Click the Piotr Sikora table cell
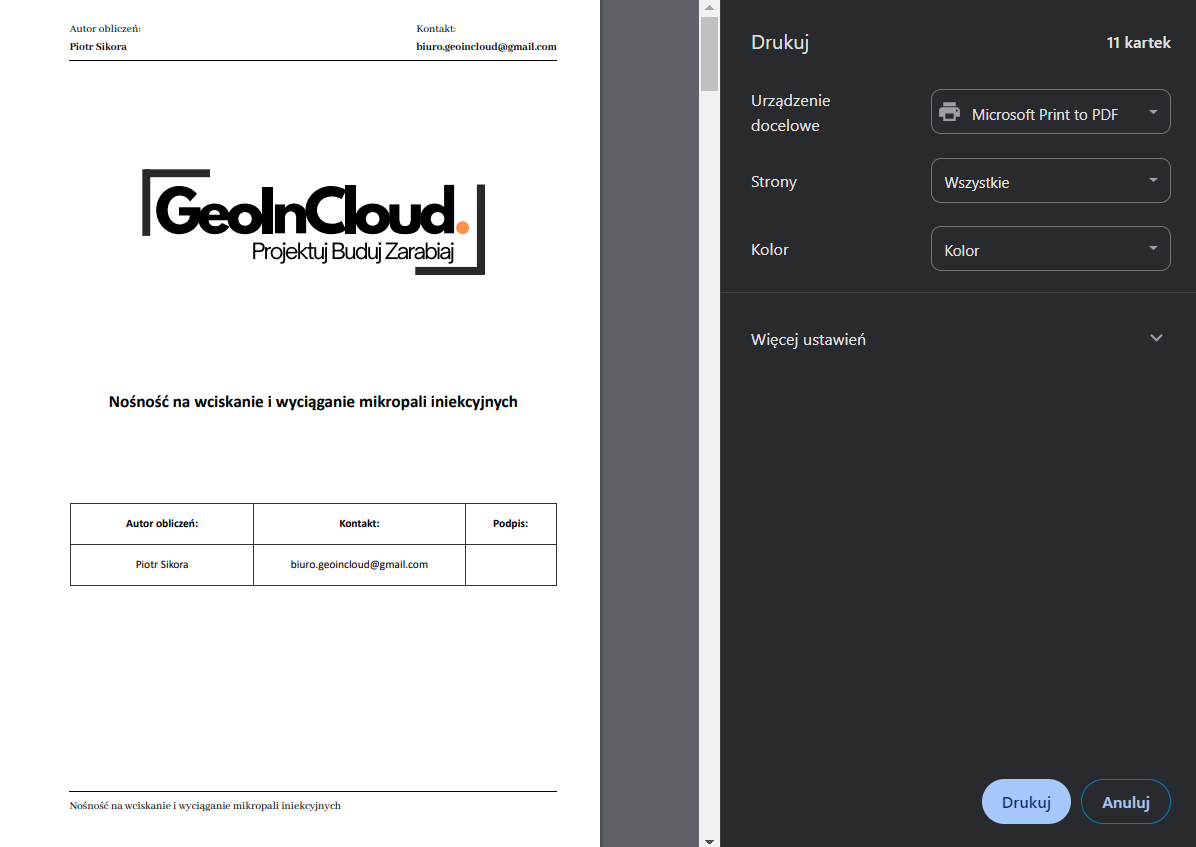Image resolution: width=1196 pixels, height=847 pixels. [162, 565]
